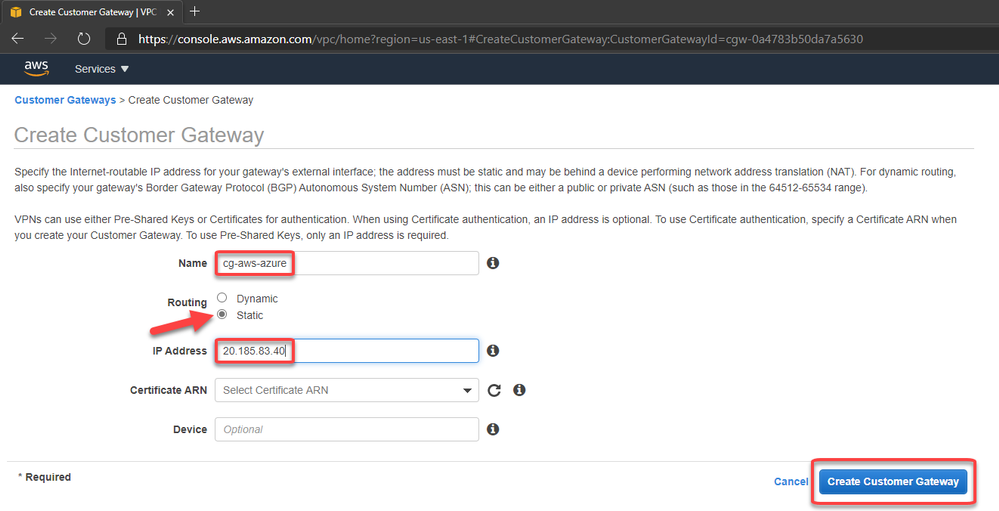The height and width of the screenshot is (511, 999).
Task: Click into the optional Device field
Action: (x=348, y=429)
